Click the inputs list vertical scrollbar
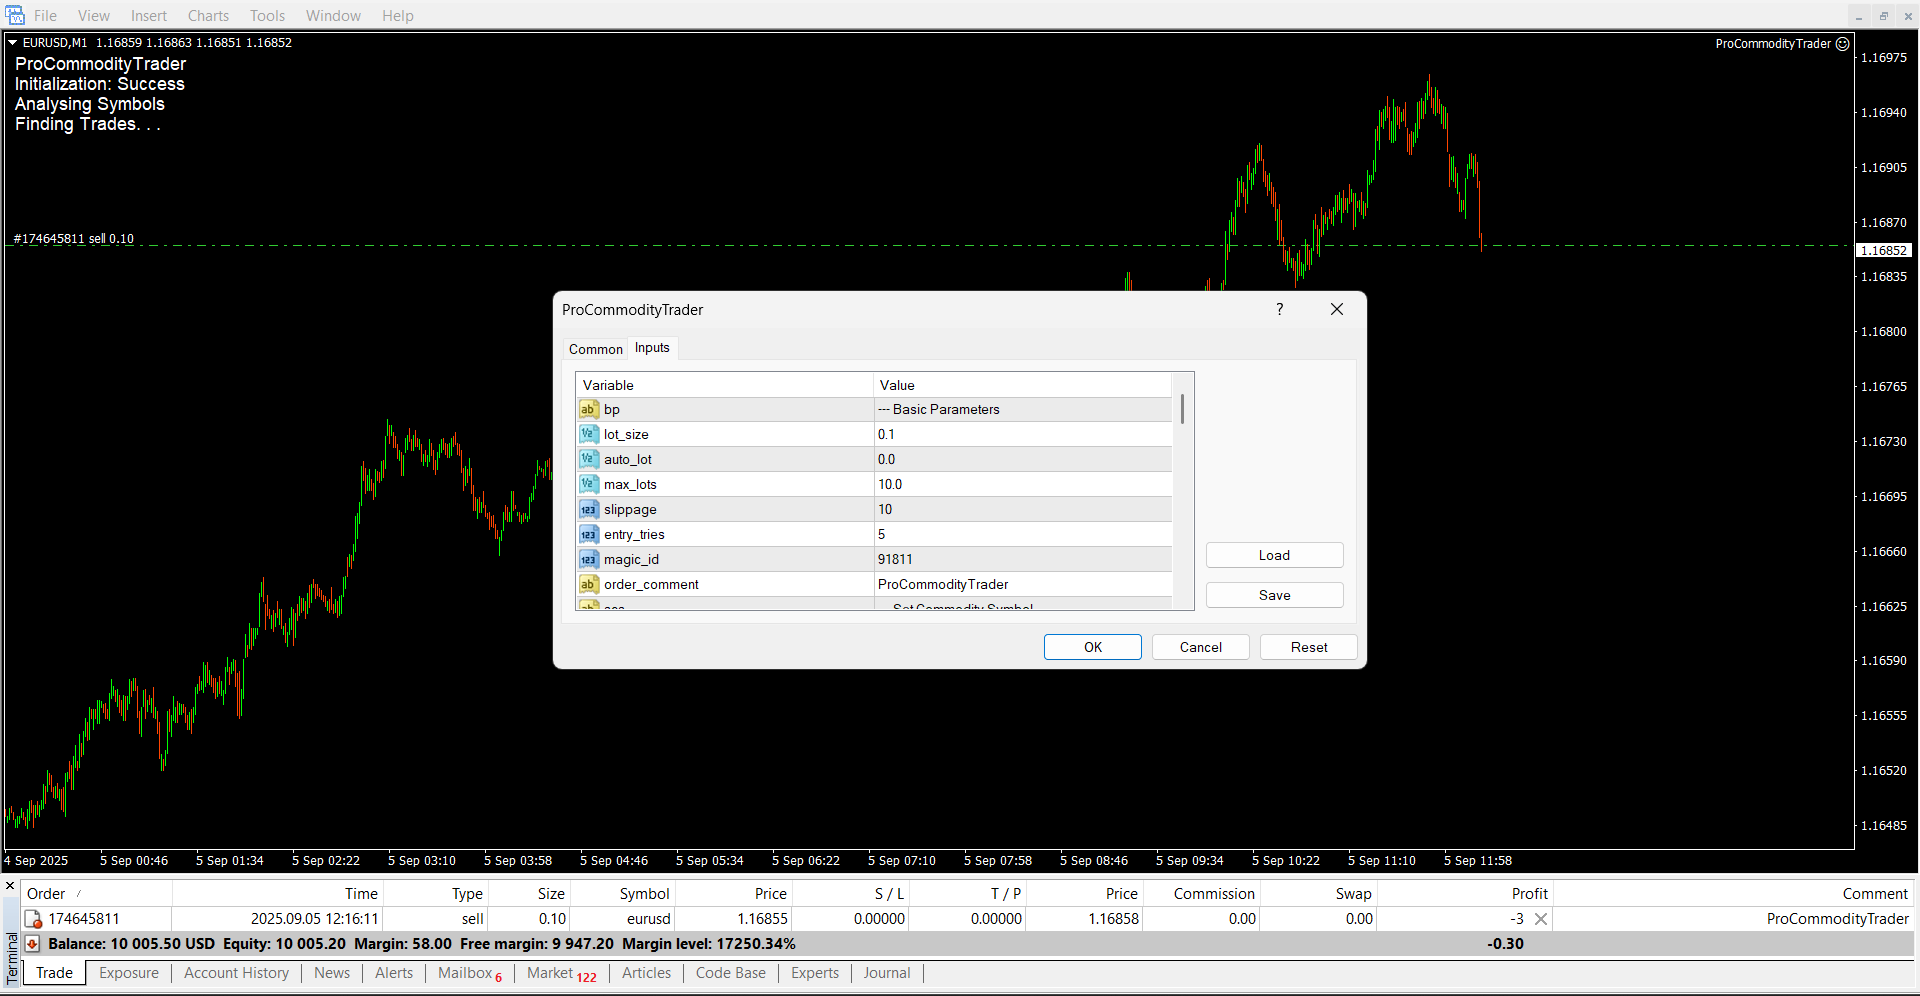The width and height of the screenshot is (1920, 996). (x=1182, y=410)
